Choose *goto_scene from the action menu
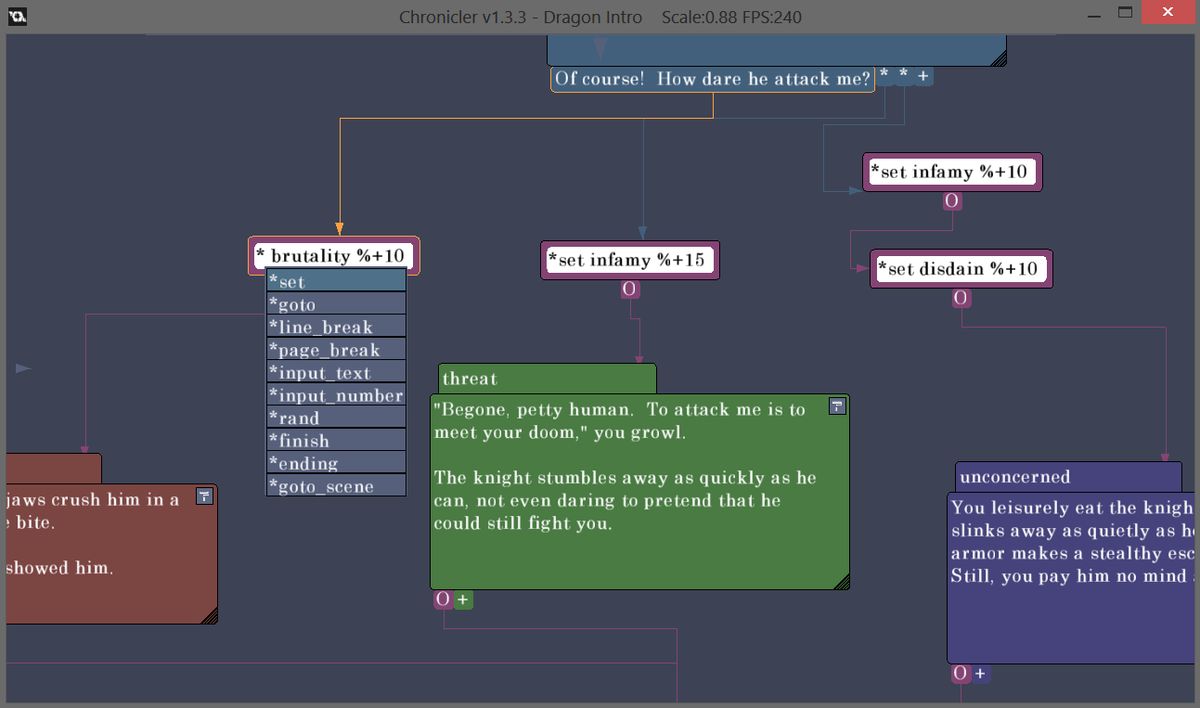 pyautogui.click(x=336, y=486)
